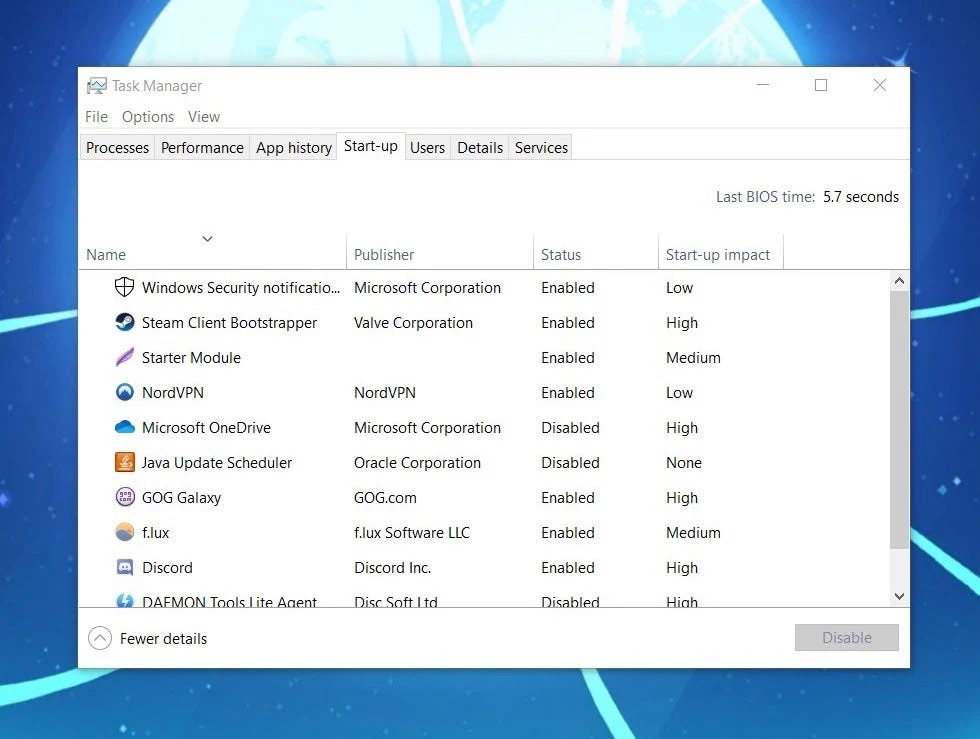This screenshot has height=739, width=980.
Task: Open the Name column sort dropdown
Action: (x=207, y=239)
